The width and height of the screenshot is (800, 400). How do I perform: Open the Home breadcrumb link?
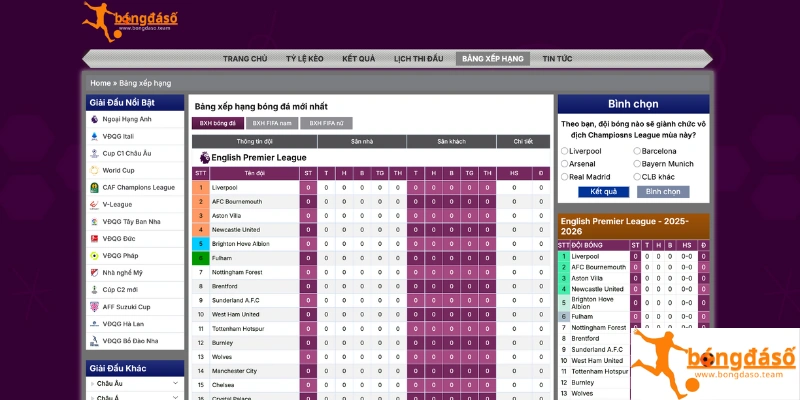pyautogui.click(x=100, y=83)
